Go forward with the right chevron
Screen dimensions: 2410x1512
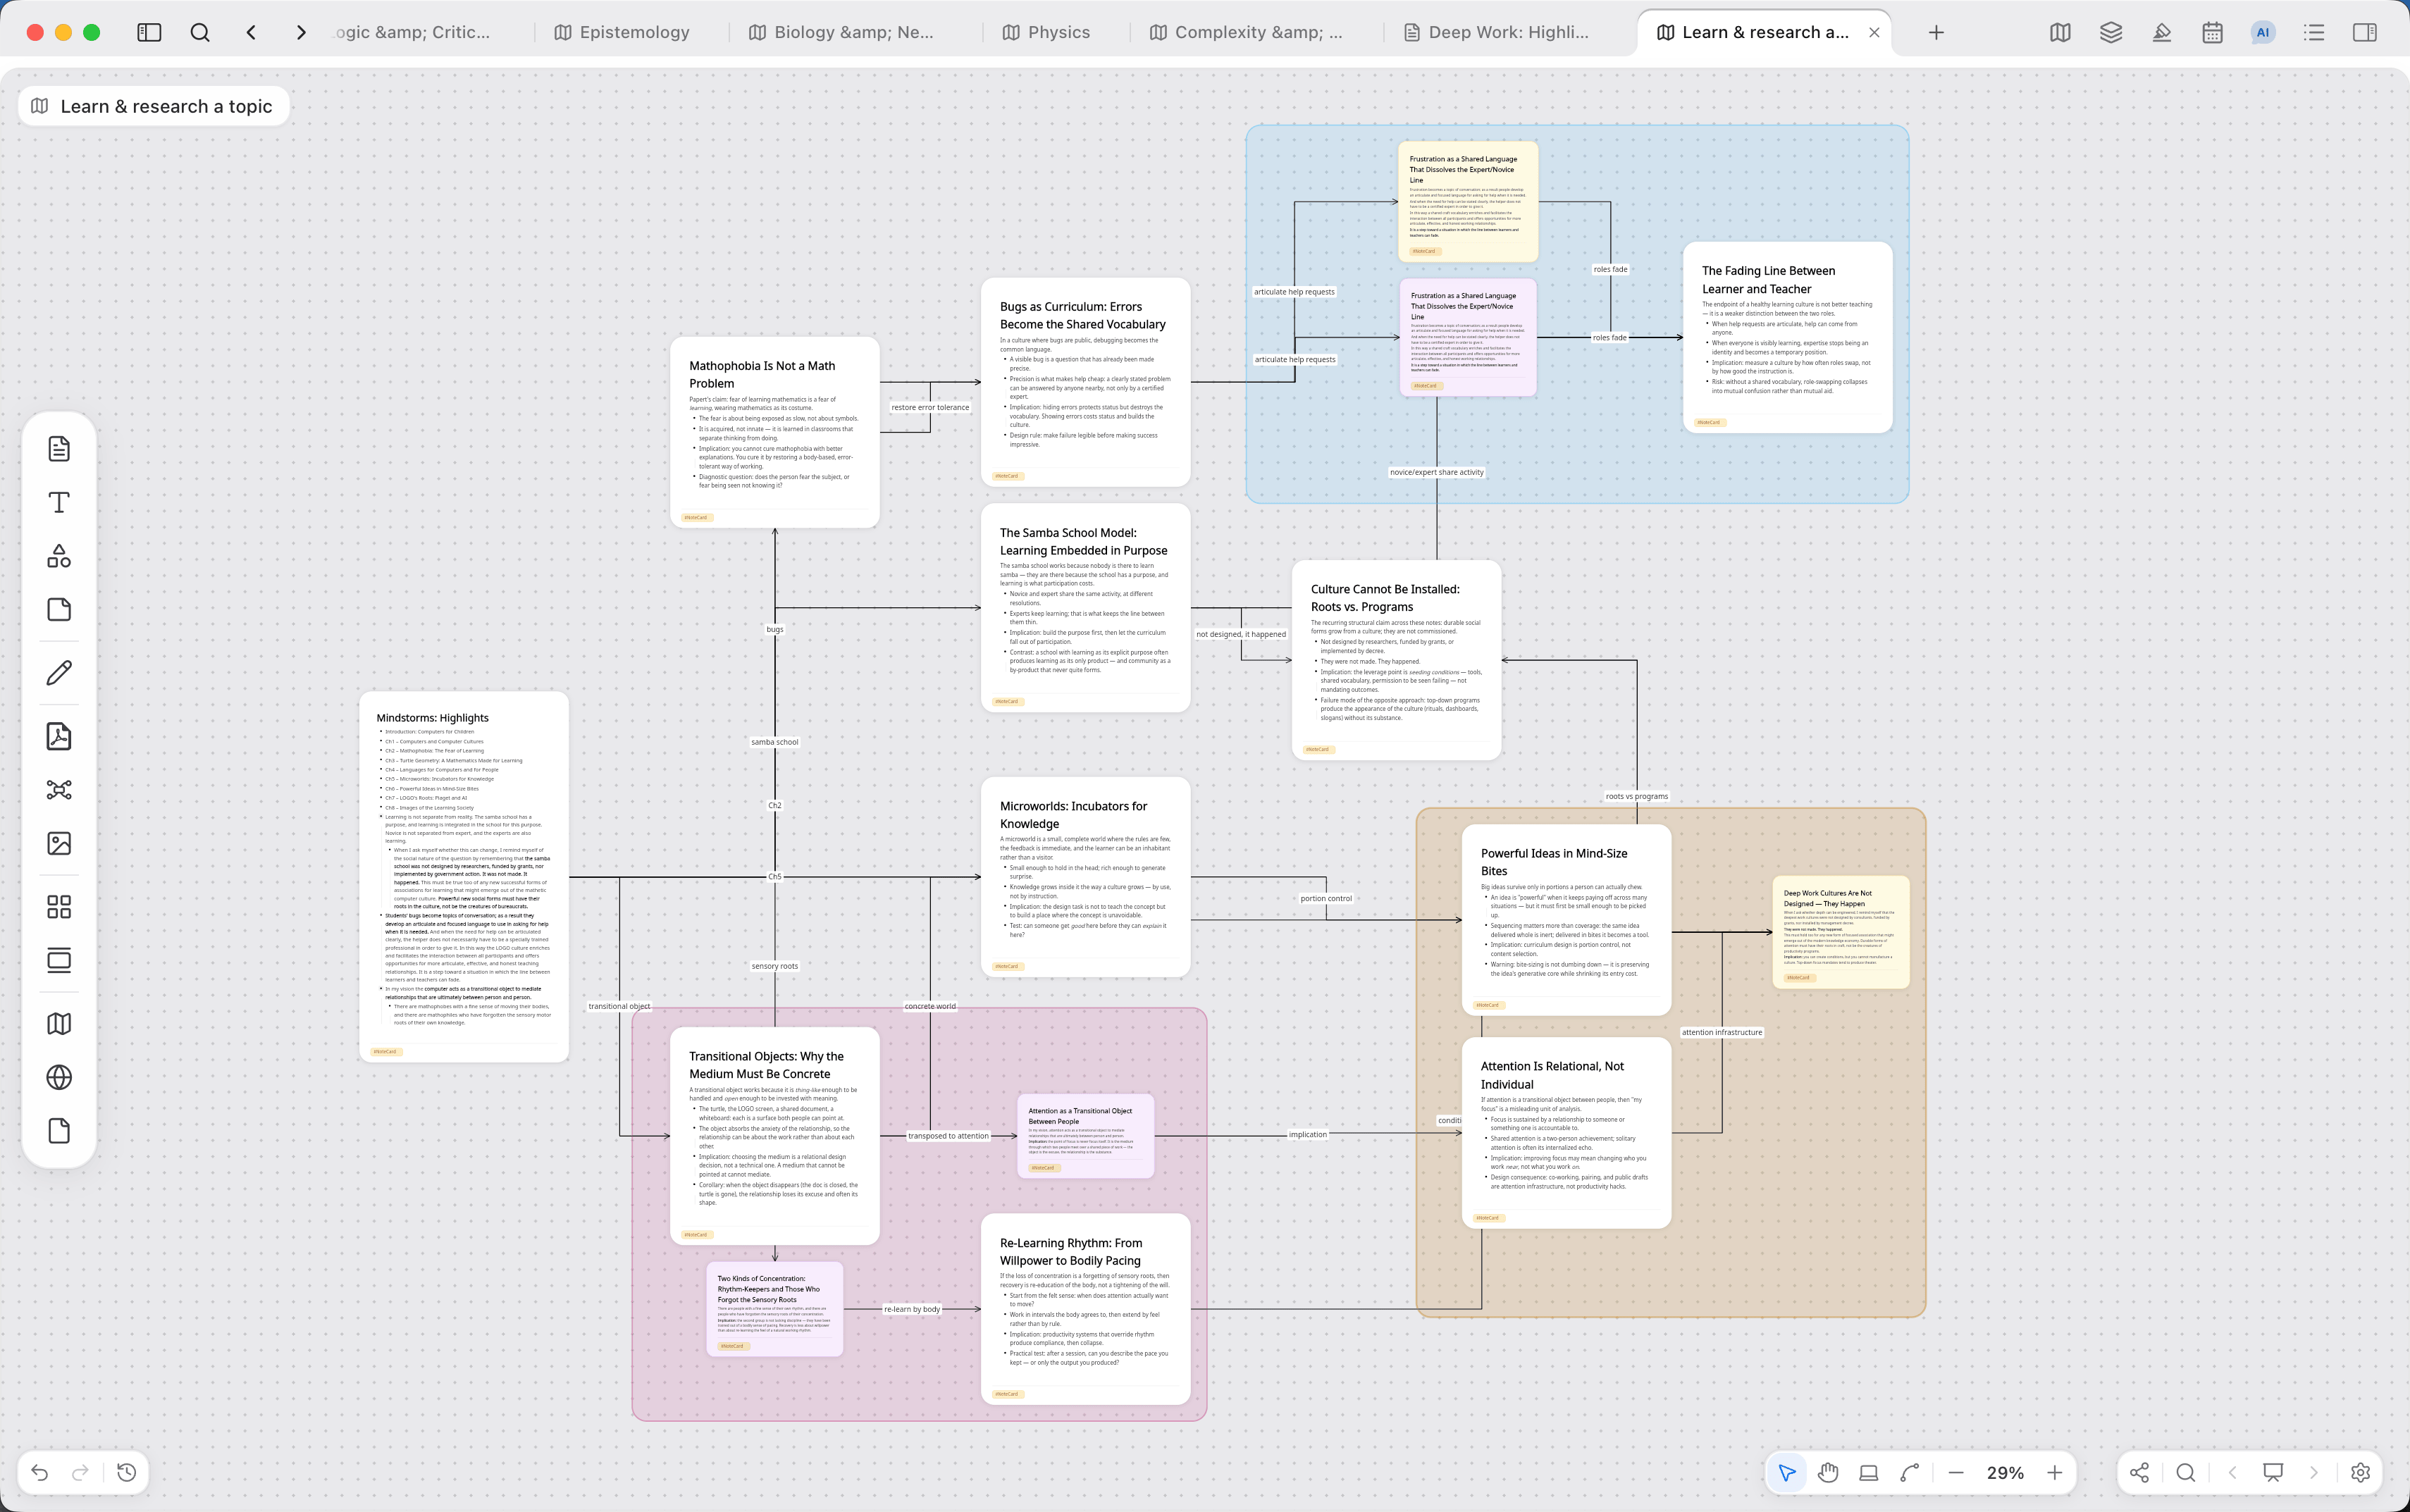point(301,32)
